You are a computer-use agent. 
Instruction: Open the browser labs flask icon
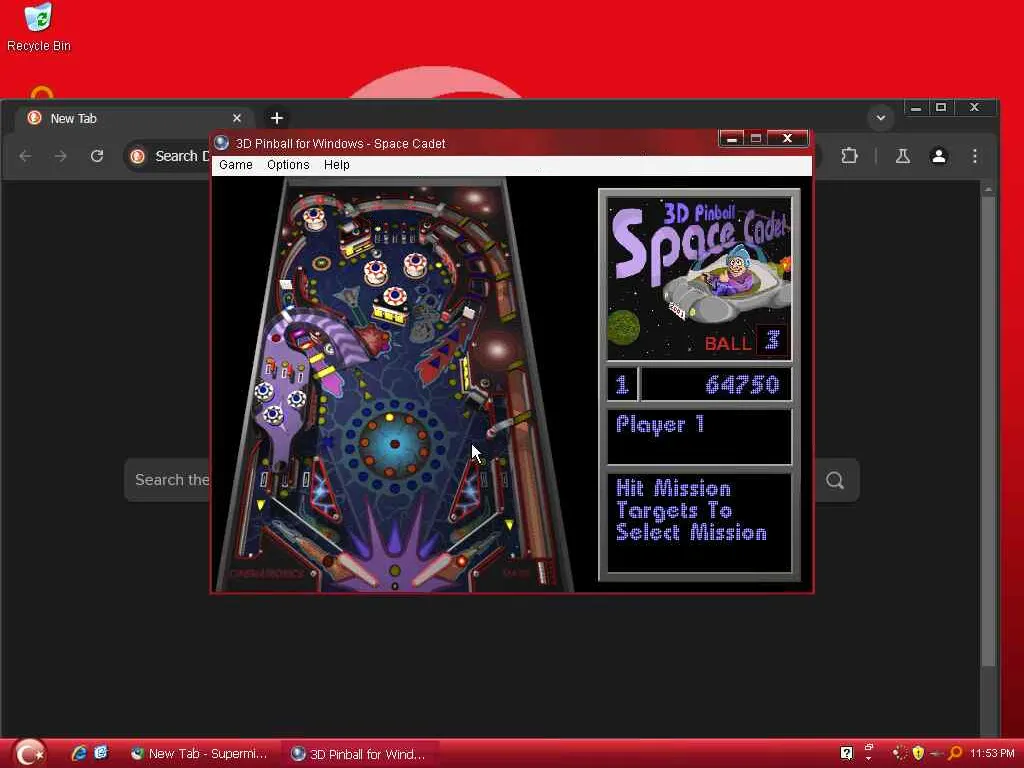(903, 156)
